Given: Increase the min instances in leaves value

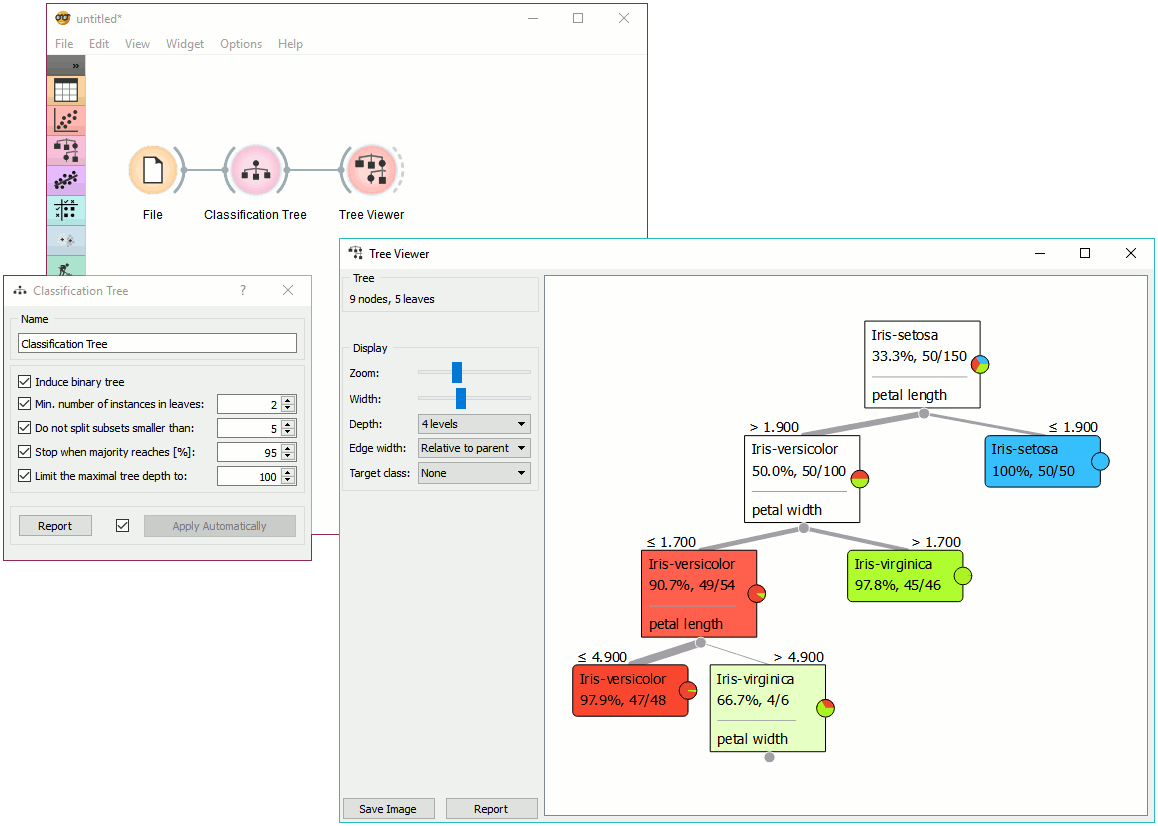Looking at the screenshot, I should [289, 400].
